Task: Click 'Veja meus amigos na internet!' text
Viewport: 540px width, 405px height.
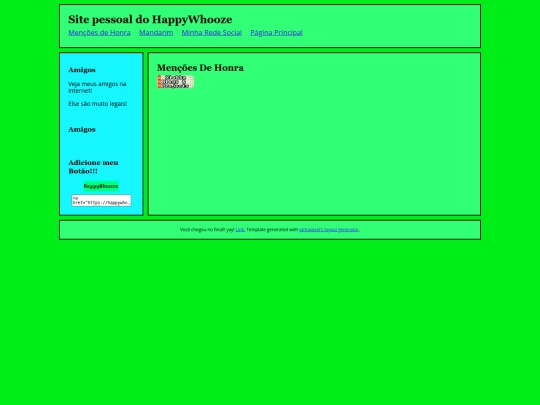Action: click(x=97, y=87)
